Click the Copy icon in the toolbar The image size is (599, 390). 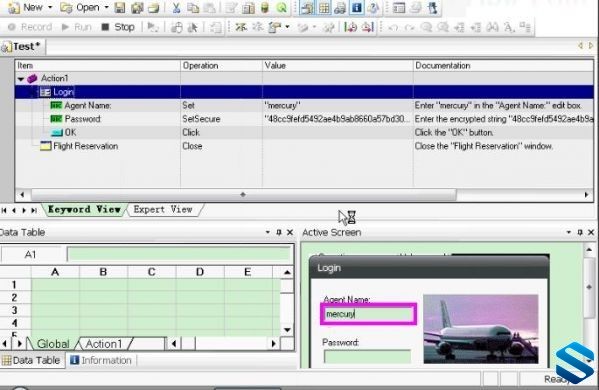[193, 8]
